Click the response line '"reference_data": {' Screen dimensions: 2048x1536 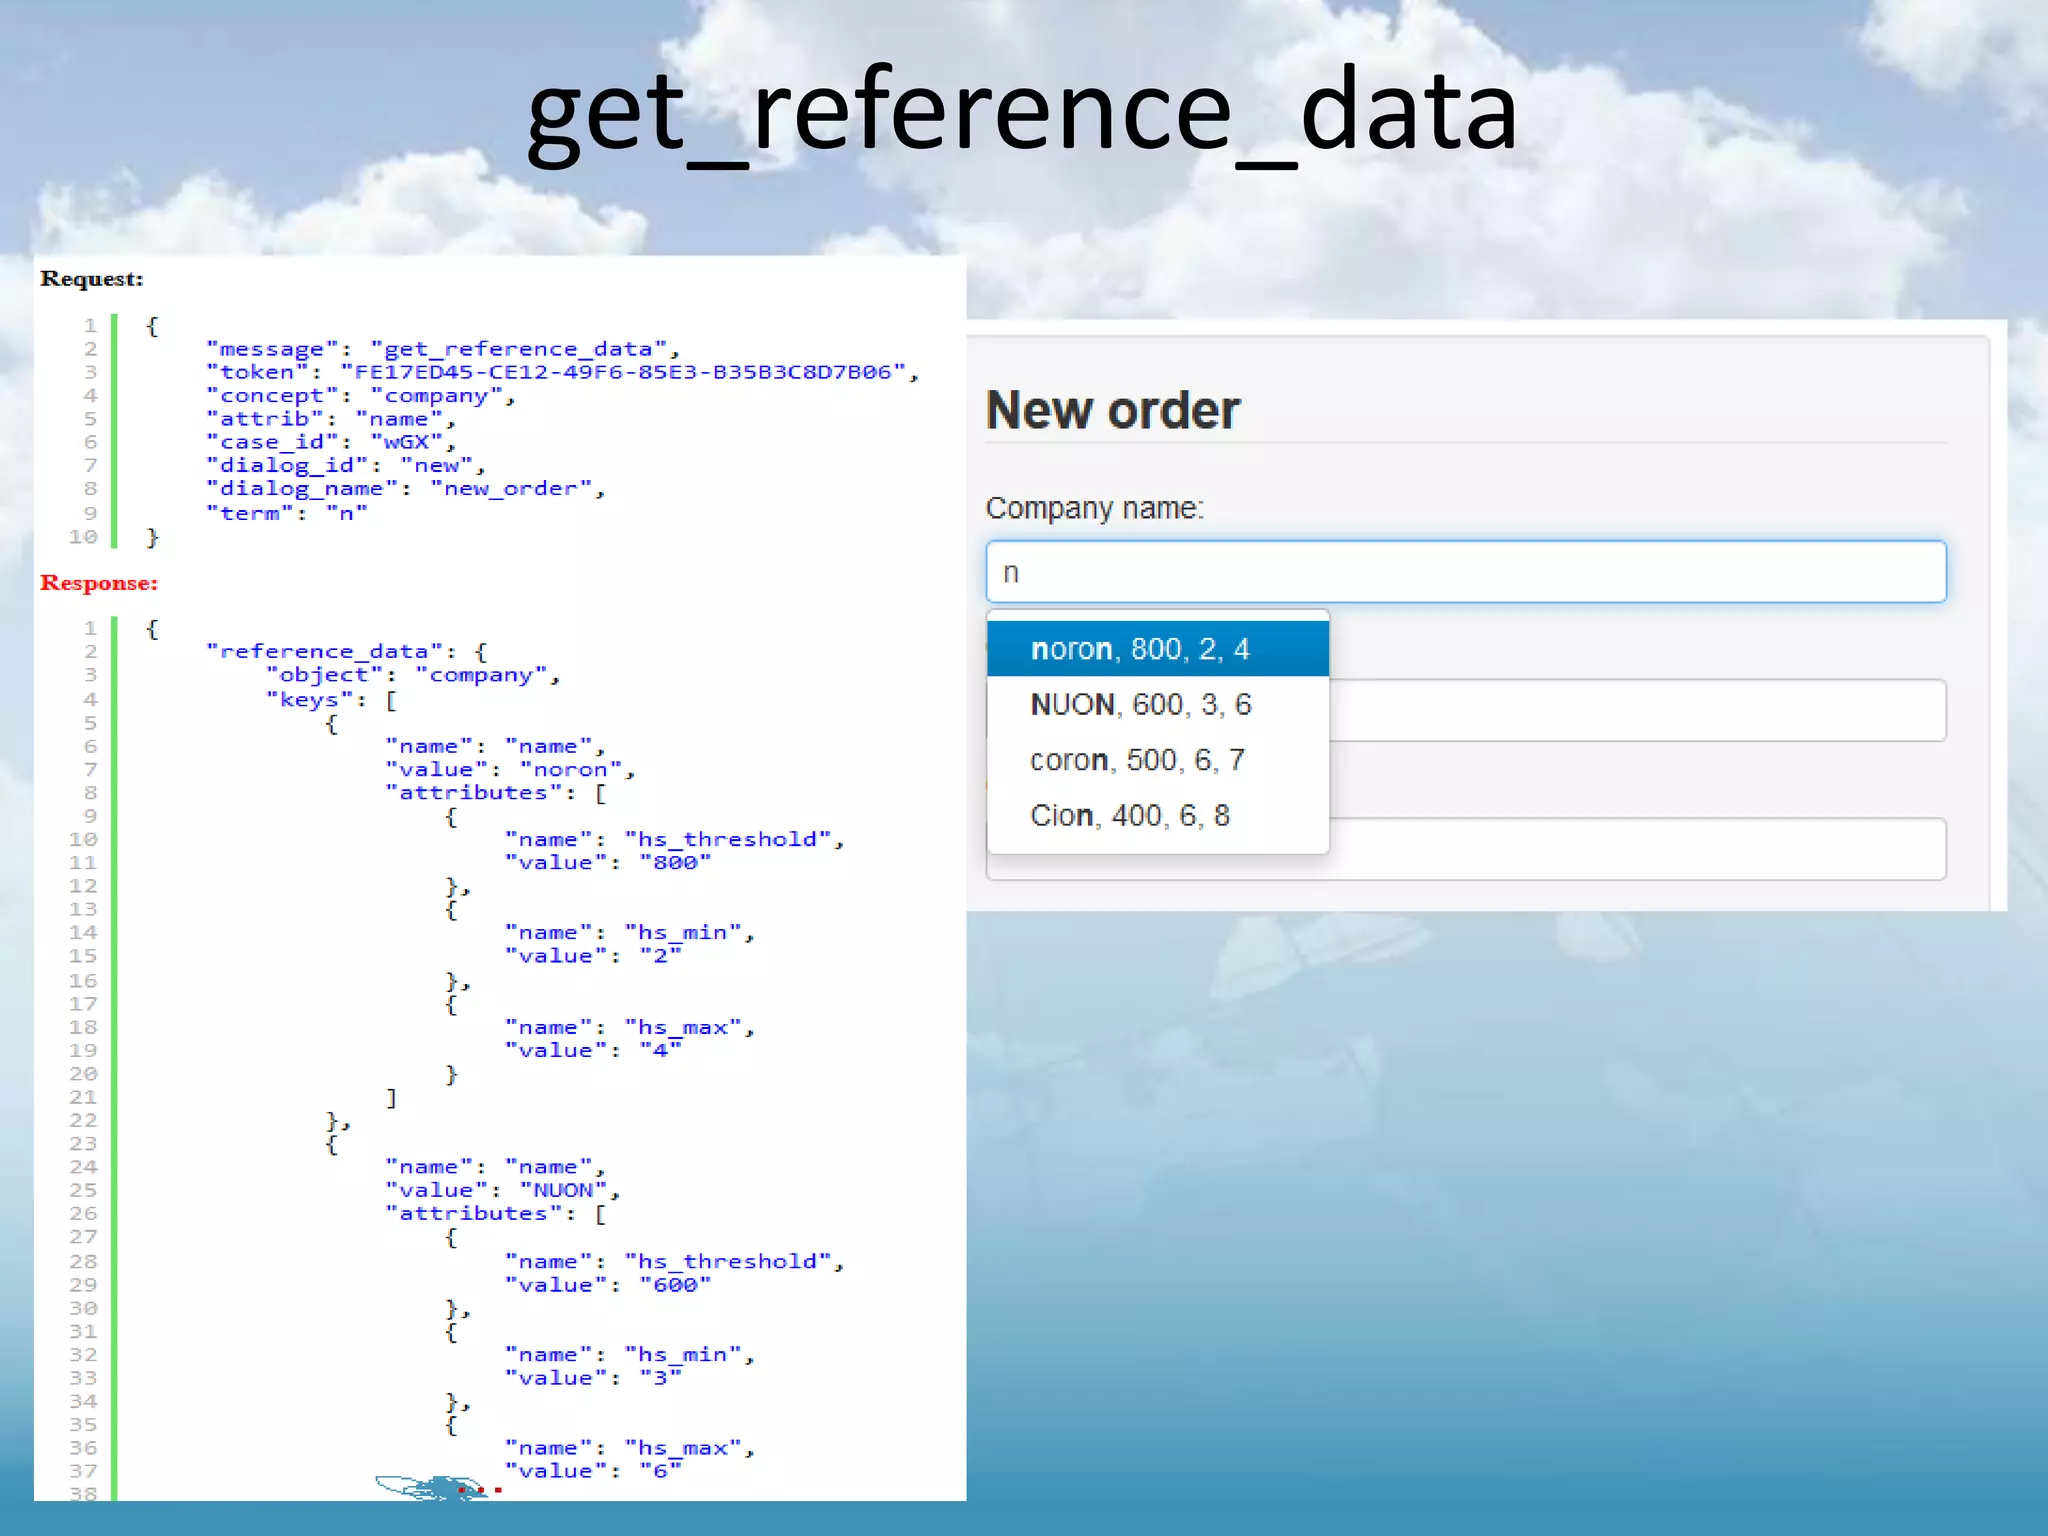pyautogui.click(x=347, y=652)
